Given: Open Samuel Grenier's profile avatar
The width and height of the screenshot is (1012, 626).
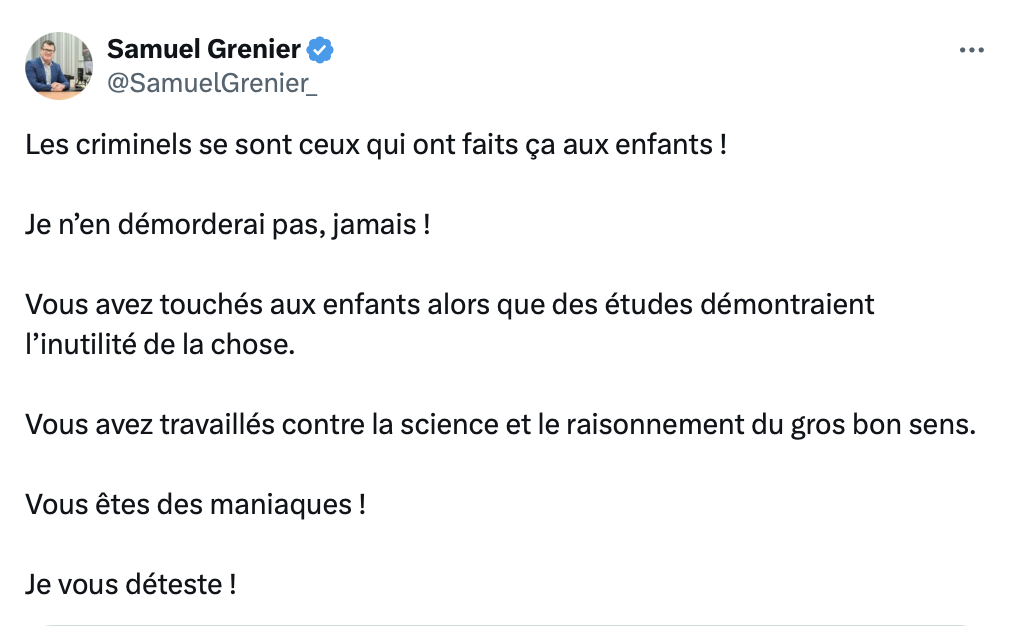Looking at the screenshot, I should coord(59,66).
